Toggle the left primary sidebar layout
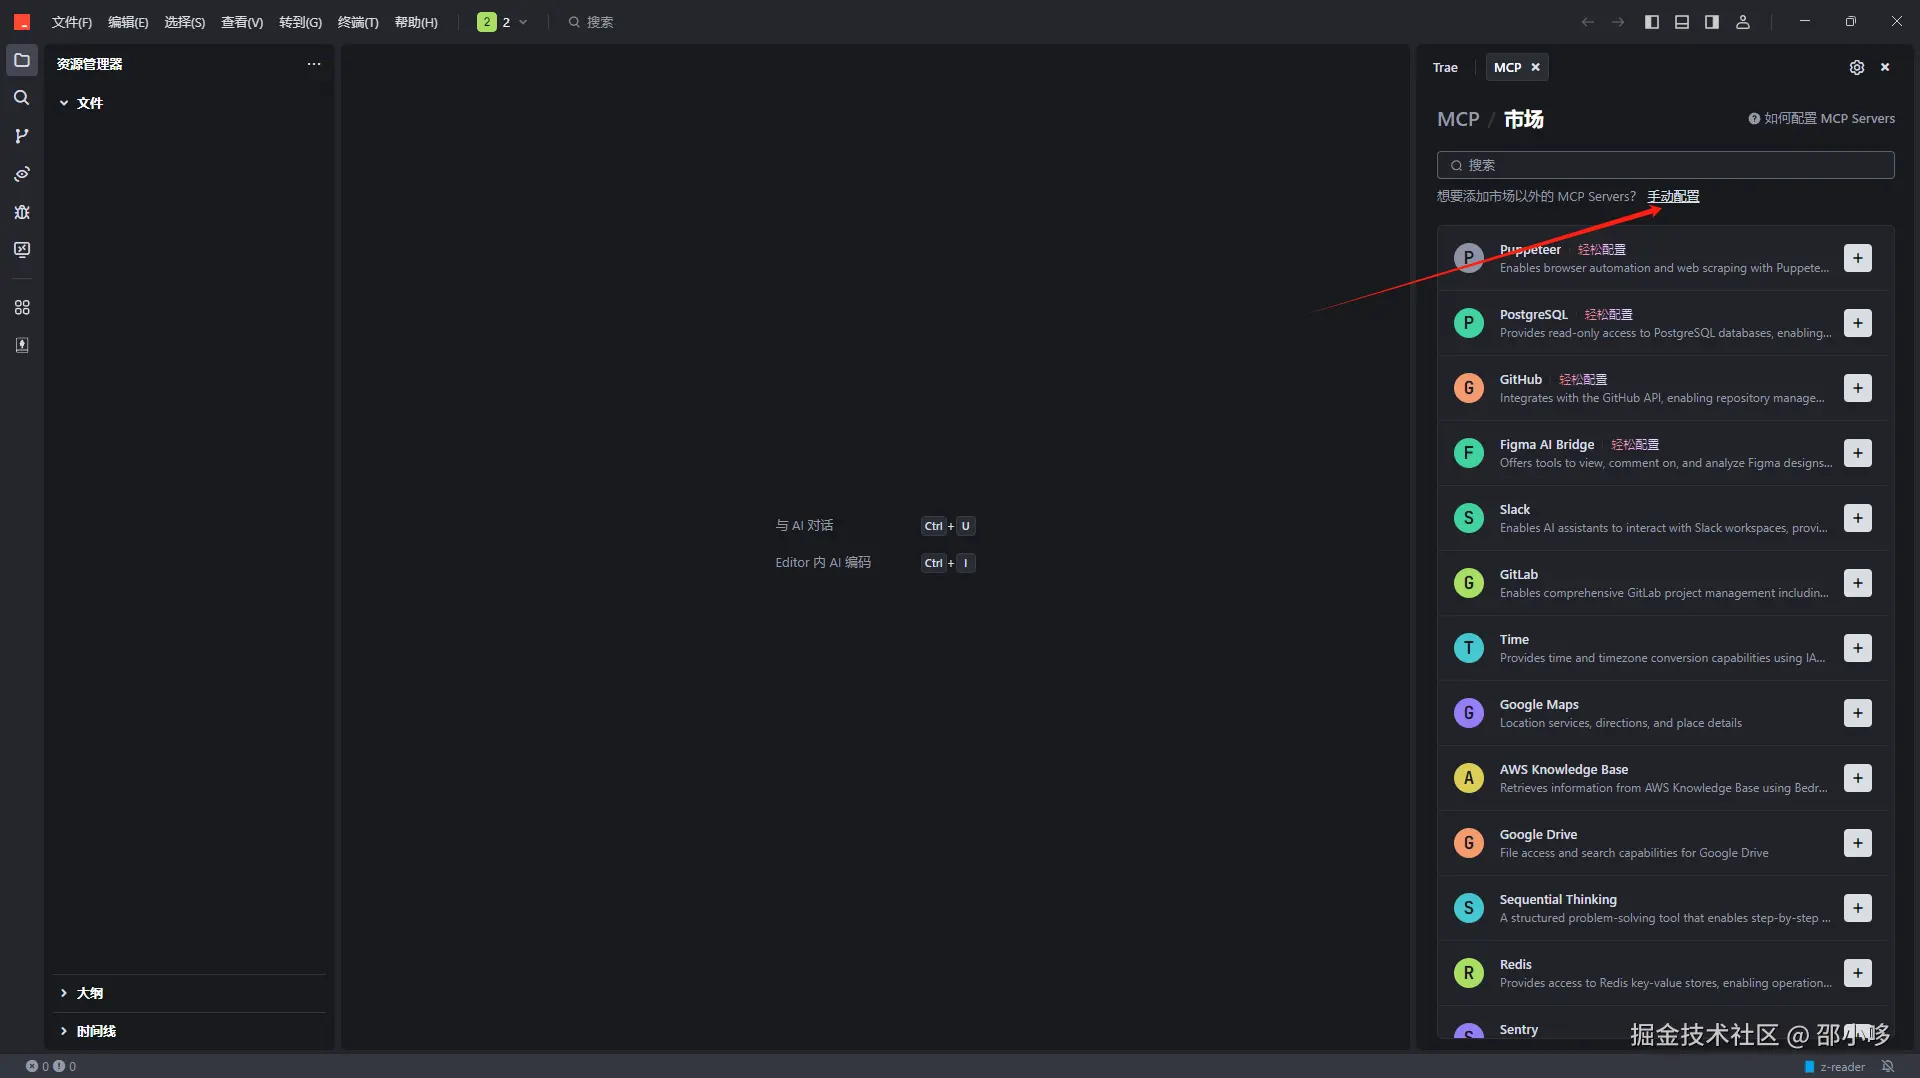The image size is (1920, 1078). (1652, 22)
